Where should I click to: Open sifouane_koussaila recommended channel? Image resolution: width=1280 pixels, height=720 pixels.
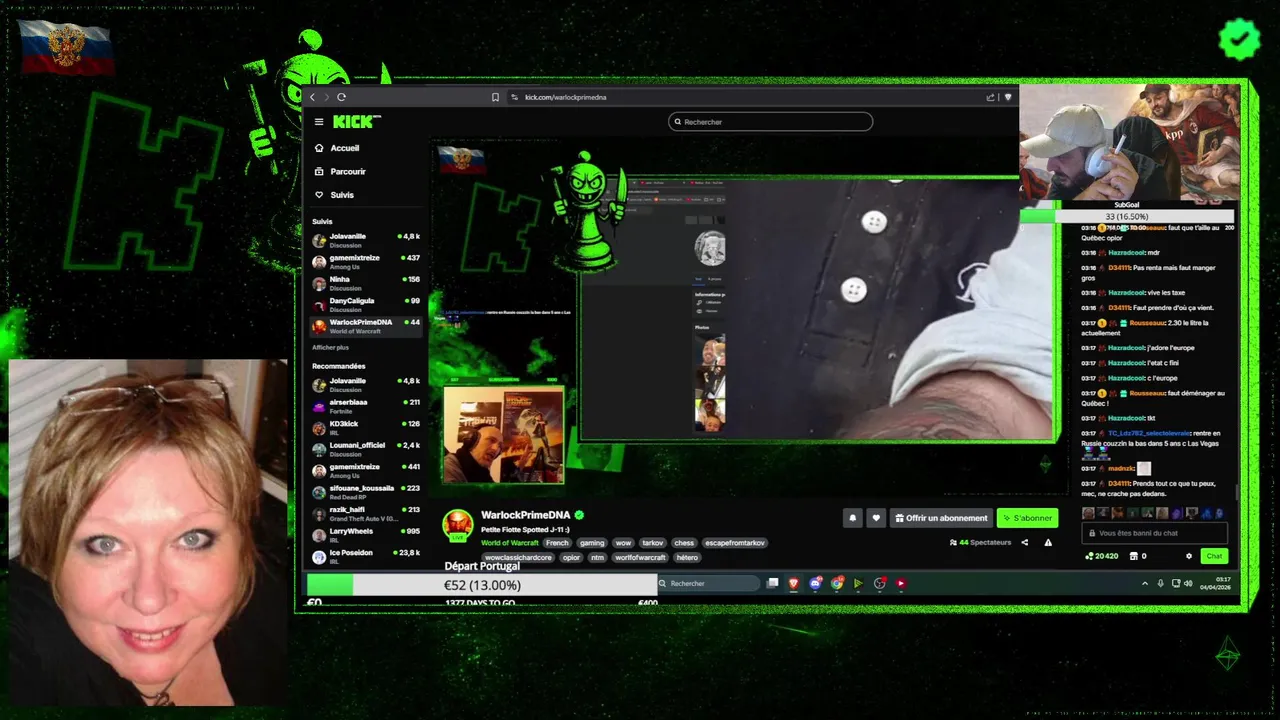tap(366, 492)
